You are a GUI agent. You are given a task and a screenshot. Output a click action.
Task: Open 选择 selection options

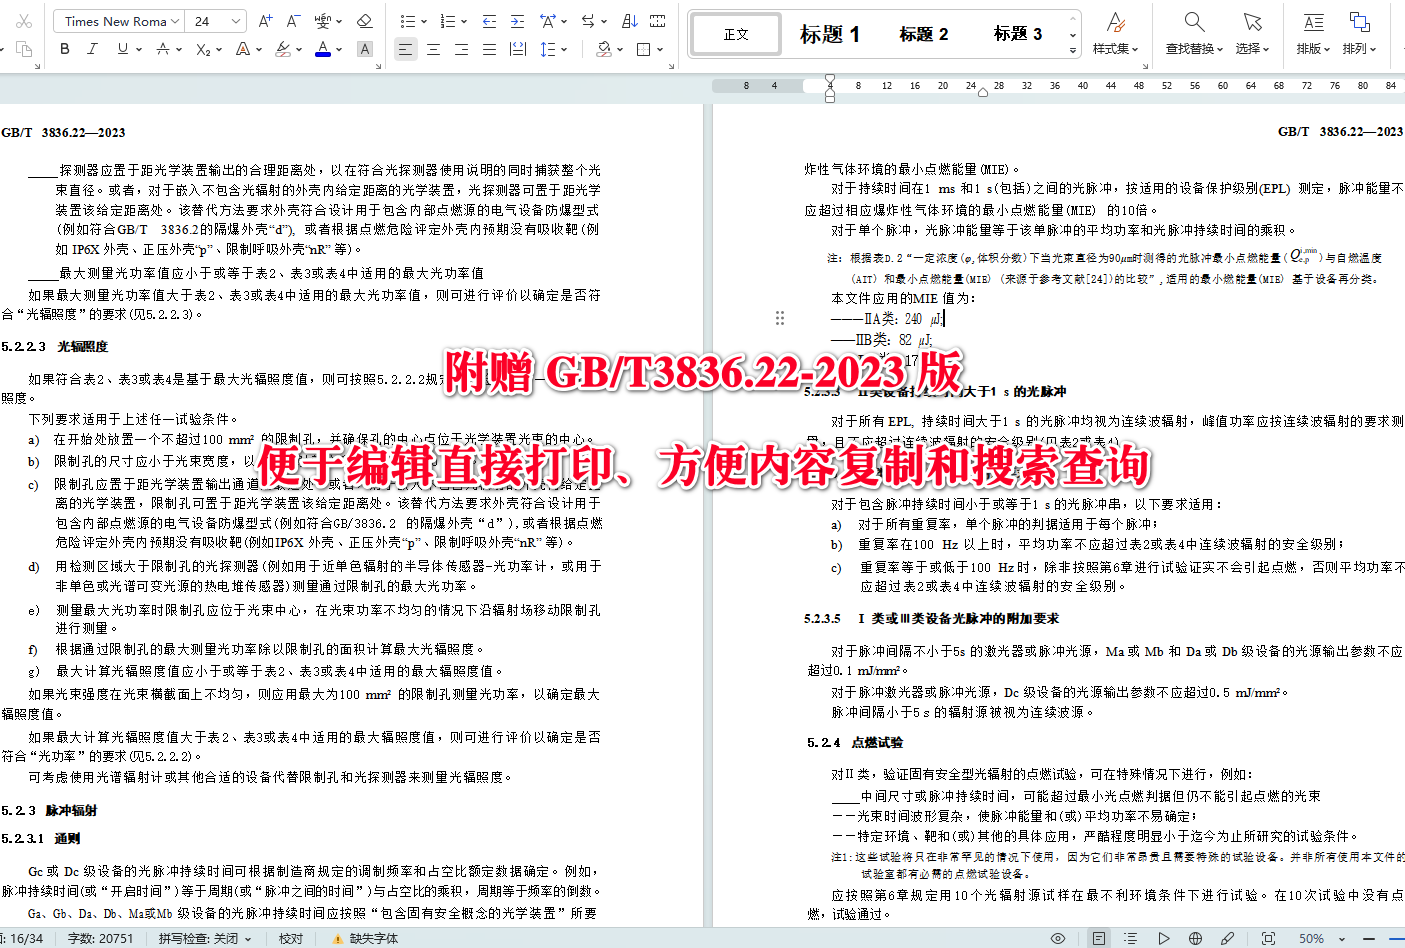pos(1253,33)
